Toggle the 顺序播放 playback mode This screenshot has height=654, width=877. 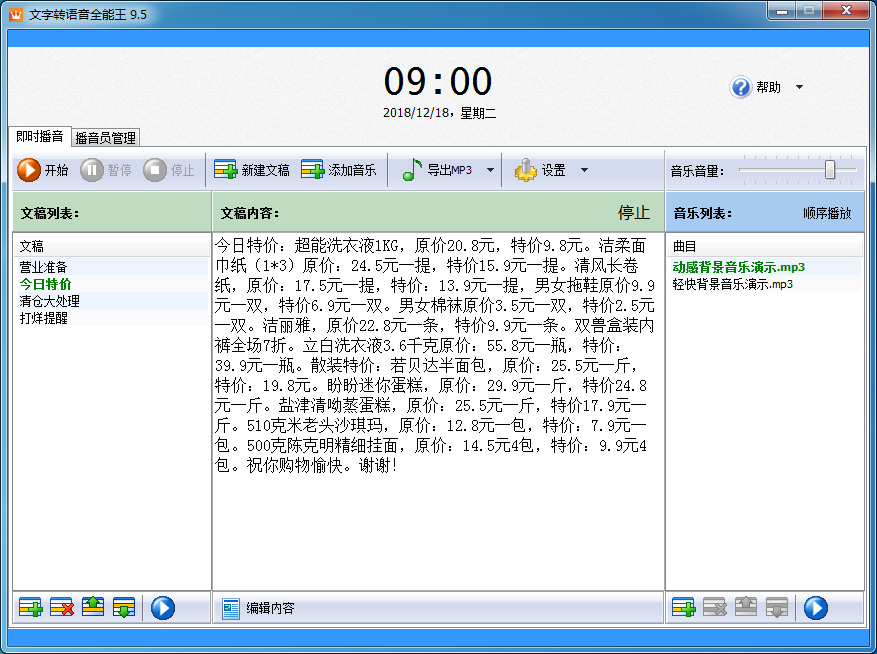(x=827, y=213)
